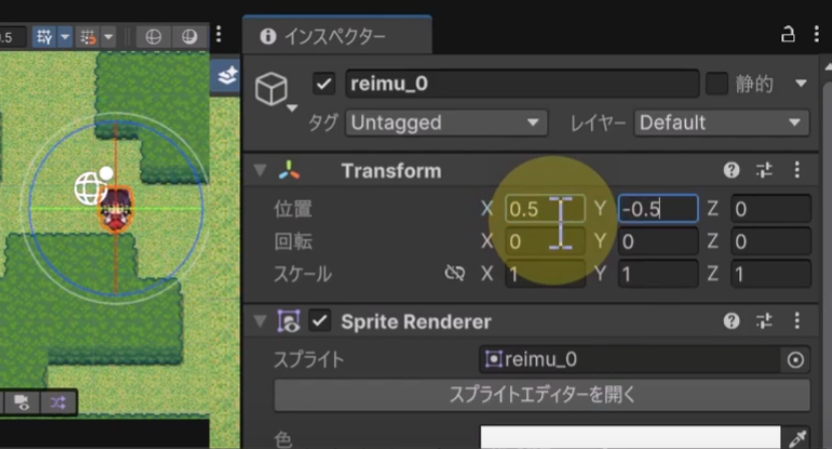
Task: Click position Z field
Action: 771,209
